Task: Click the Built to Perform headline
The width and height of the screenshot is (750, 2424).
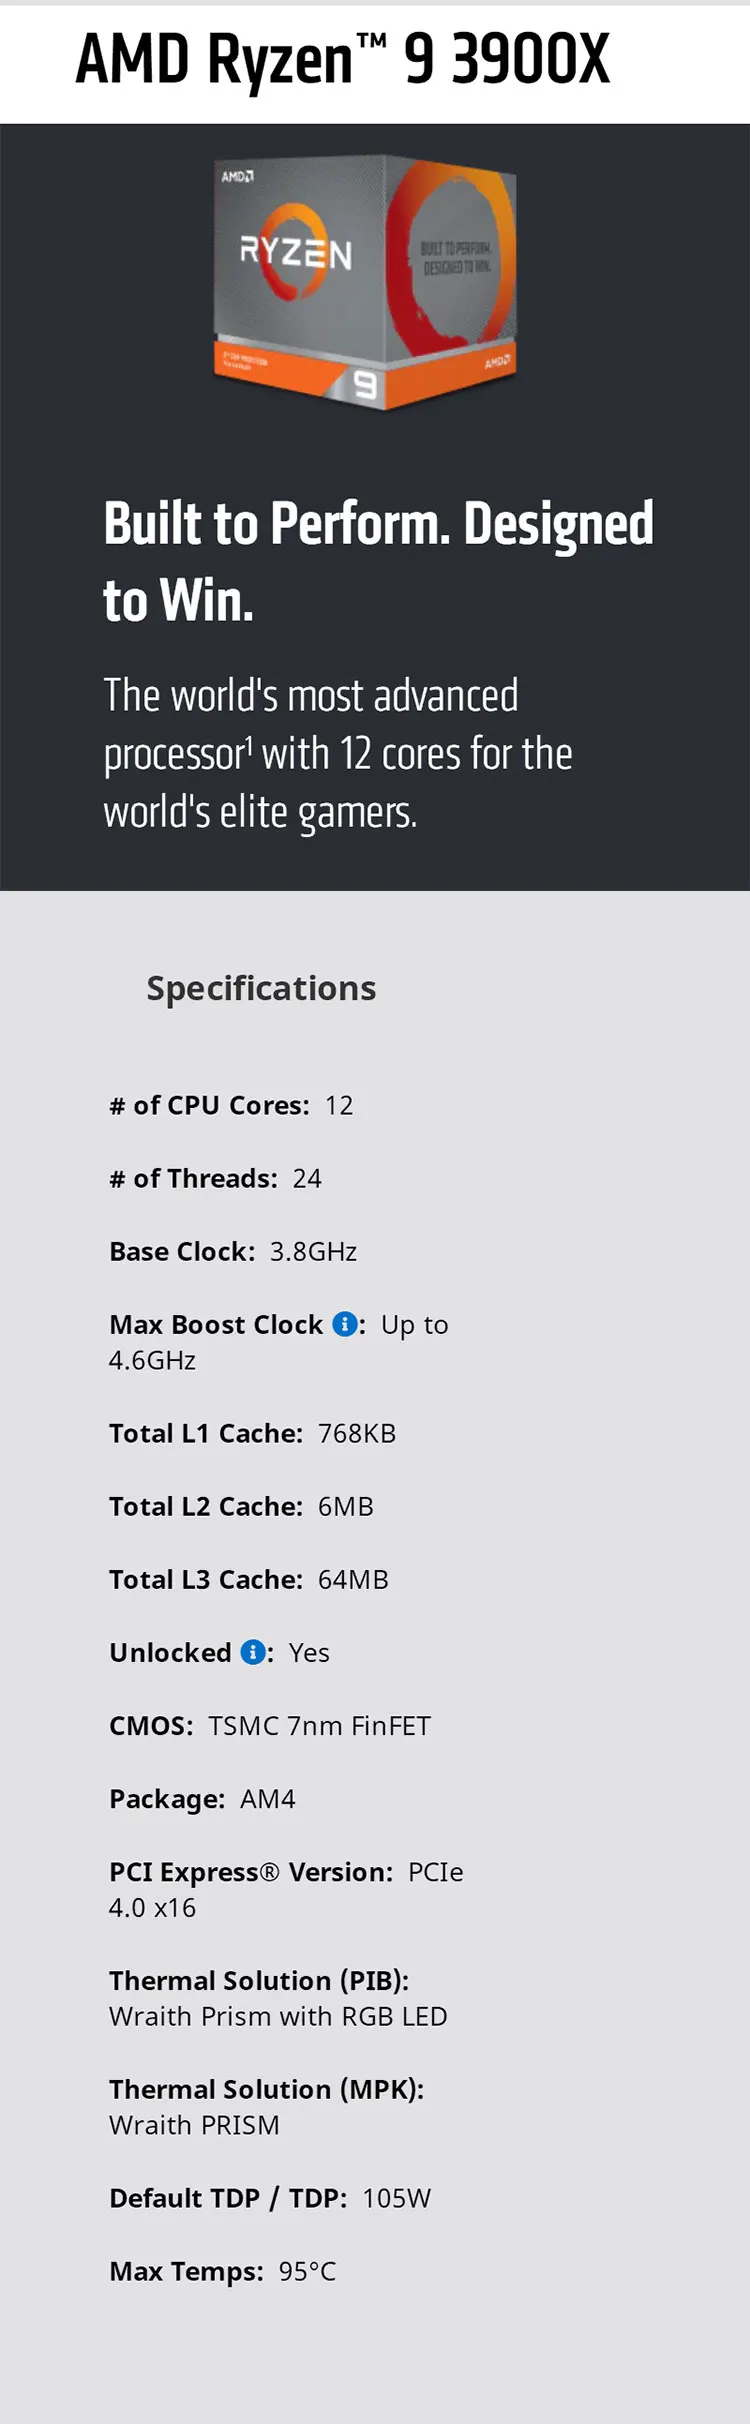Action: (x=378, y=562)
